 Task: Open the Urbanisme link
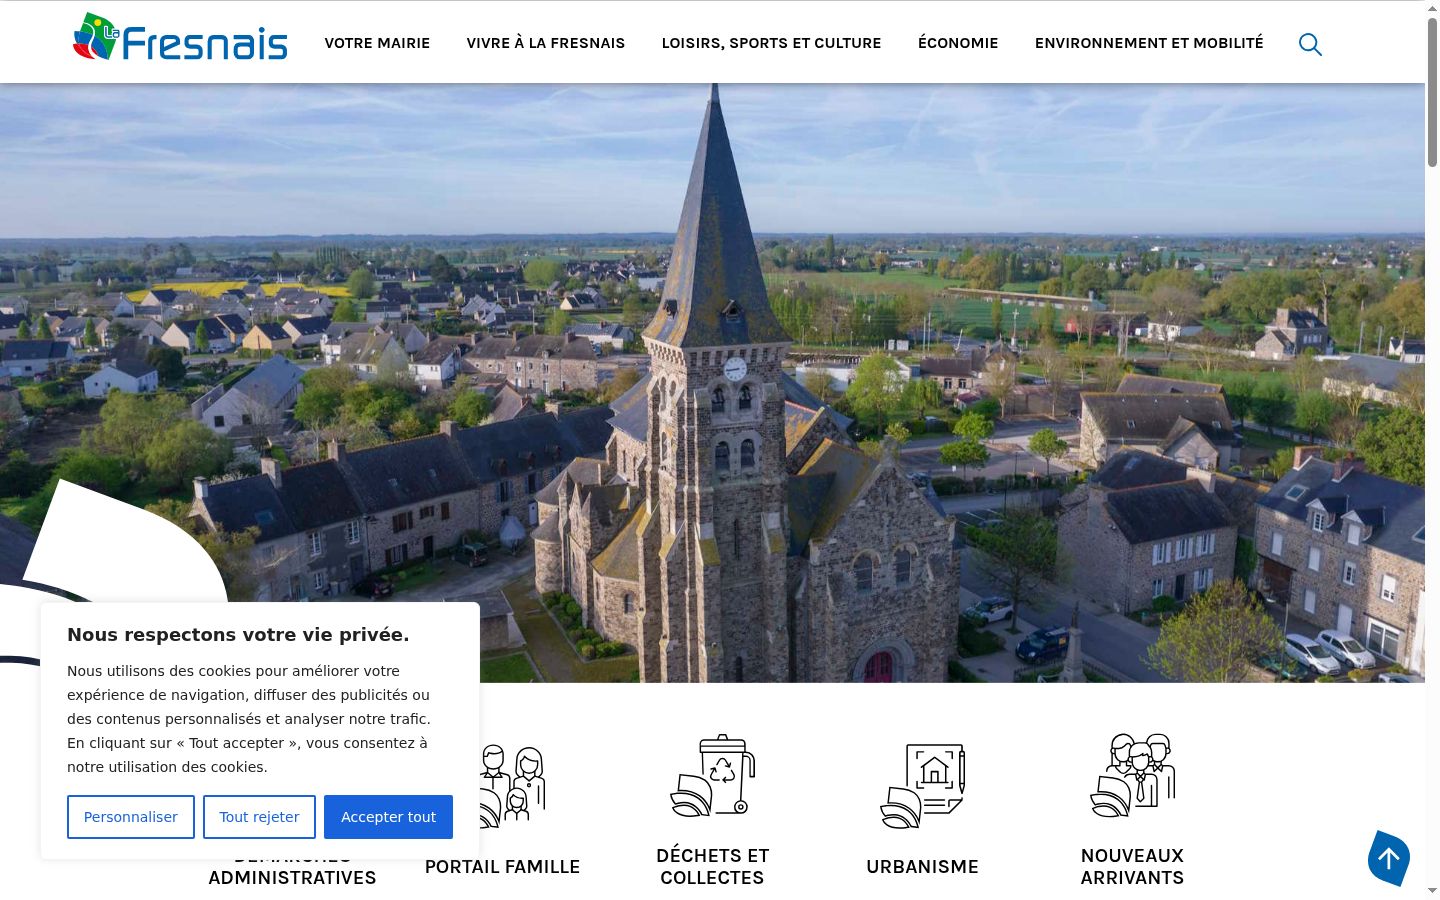pos(922,867)
